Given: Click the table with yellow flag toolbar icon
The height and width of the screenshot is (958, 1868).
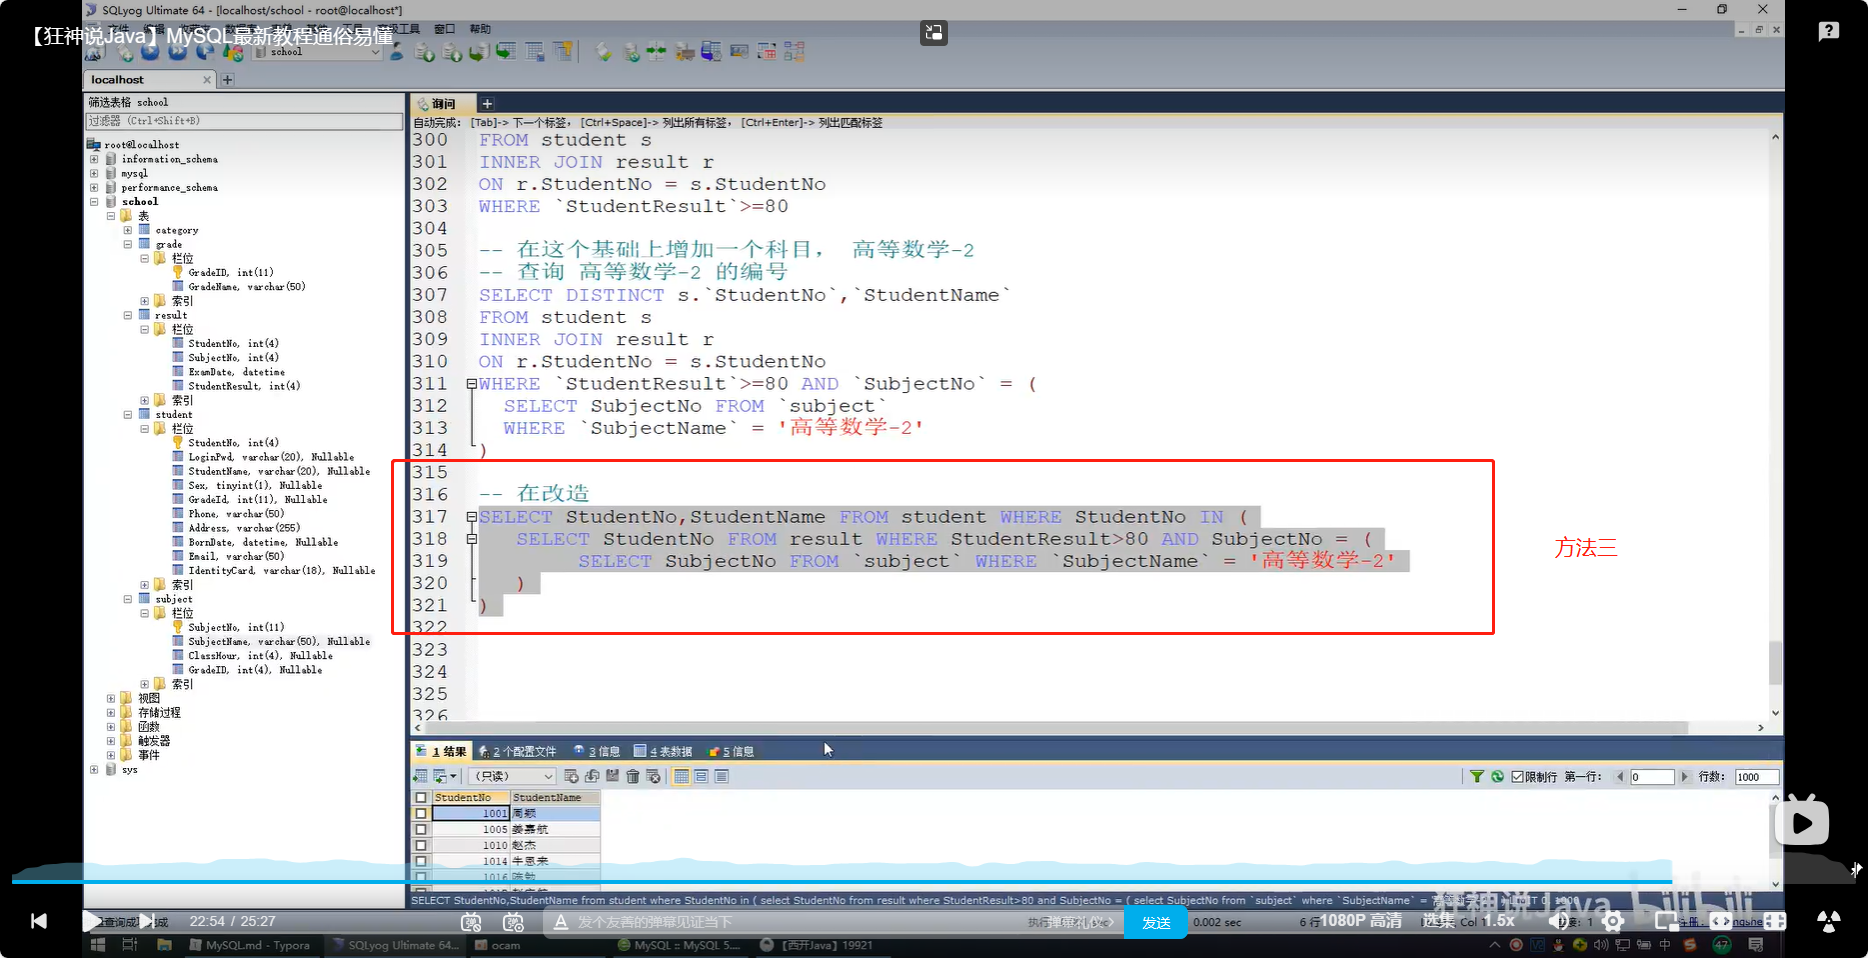Looking at the screenshot, I should (x=564, y=51).
